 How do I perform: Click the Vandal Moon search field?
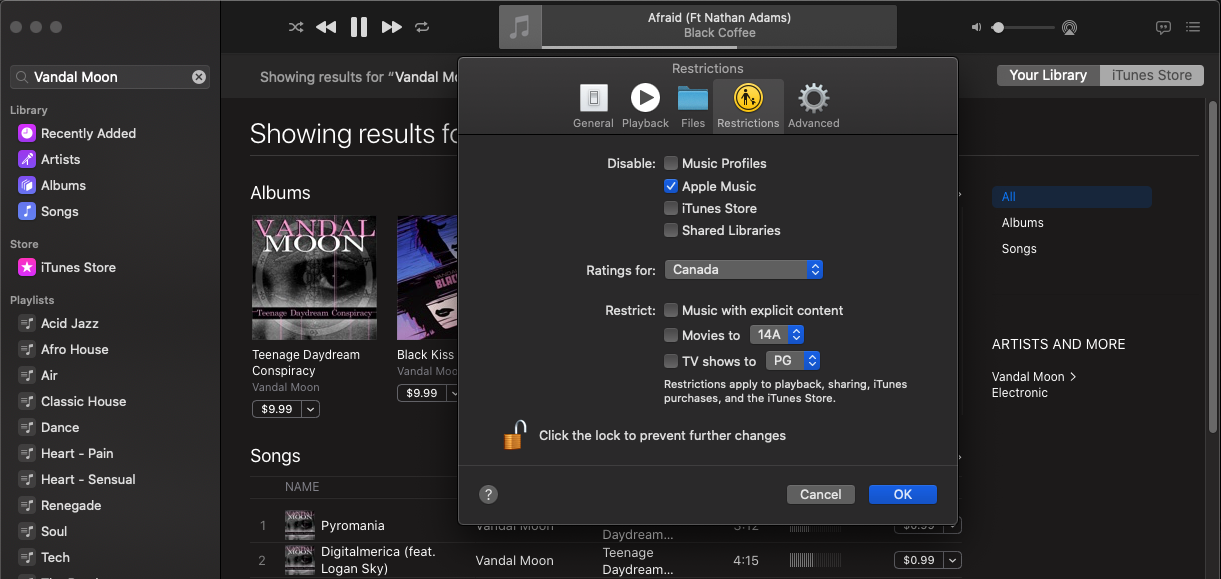click(110, 77)
